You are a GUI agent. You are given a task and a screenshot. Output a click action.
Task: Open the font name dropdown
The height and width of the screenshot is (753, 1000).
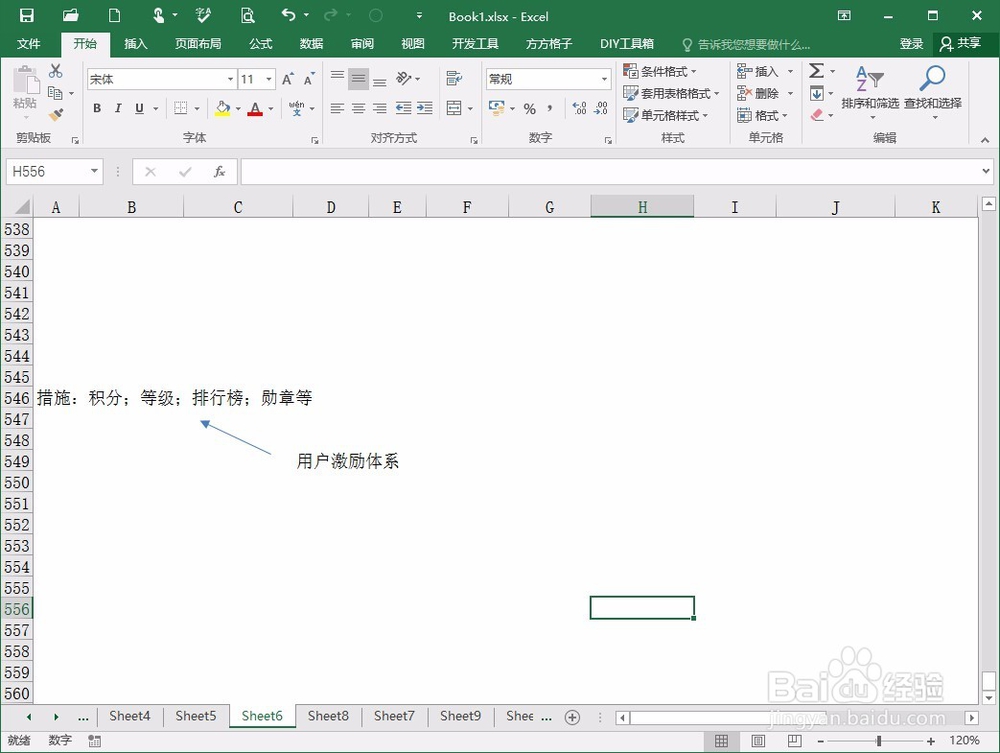230,79
